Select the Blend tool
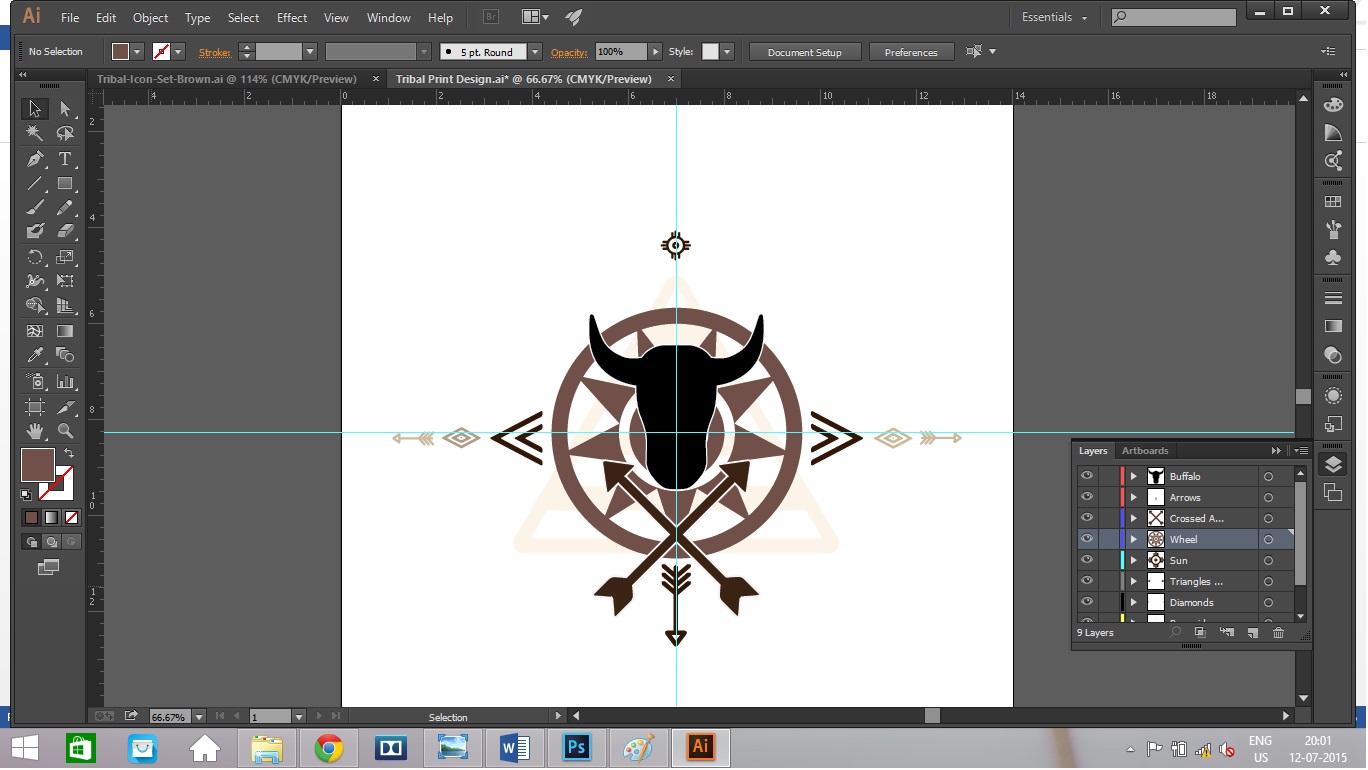Viewport: 1368px width, 770px height. coord(65,355)
